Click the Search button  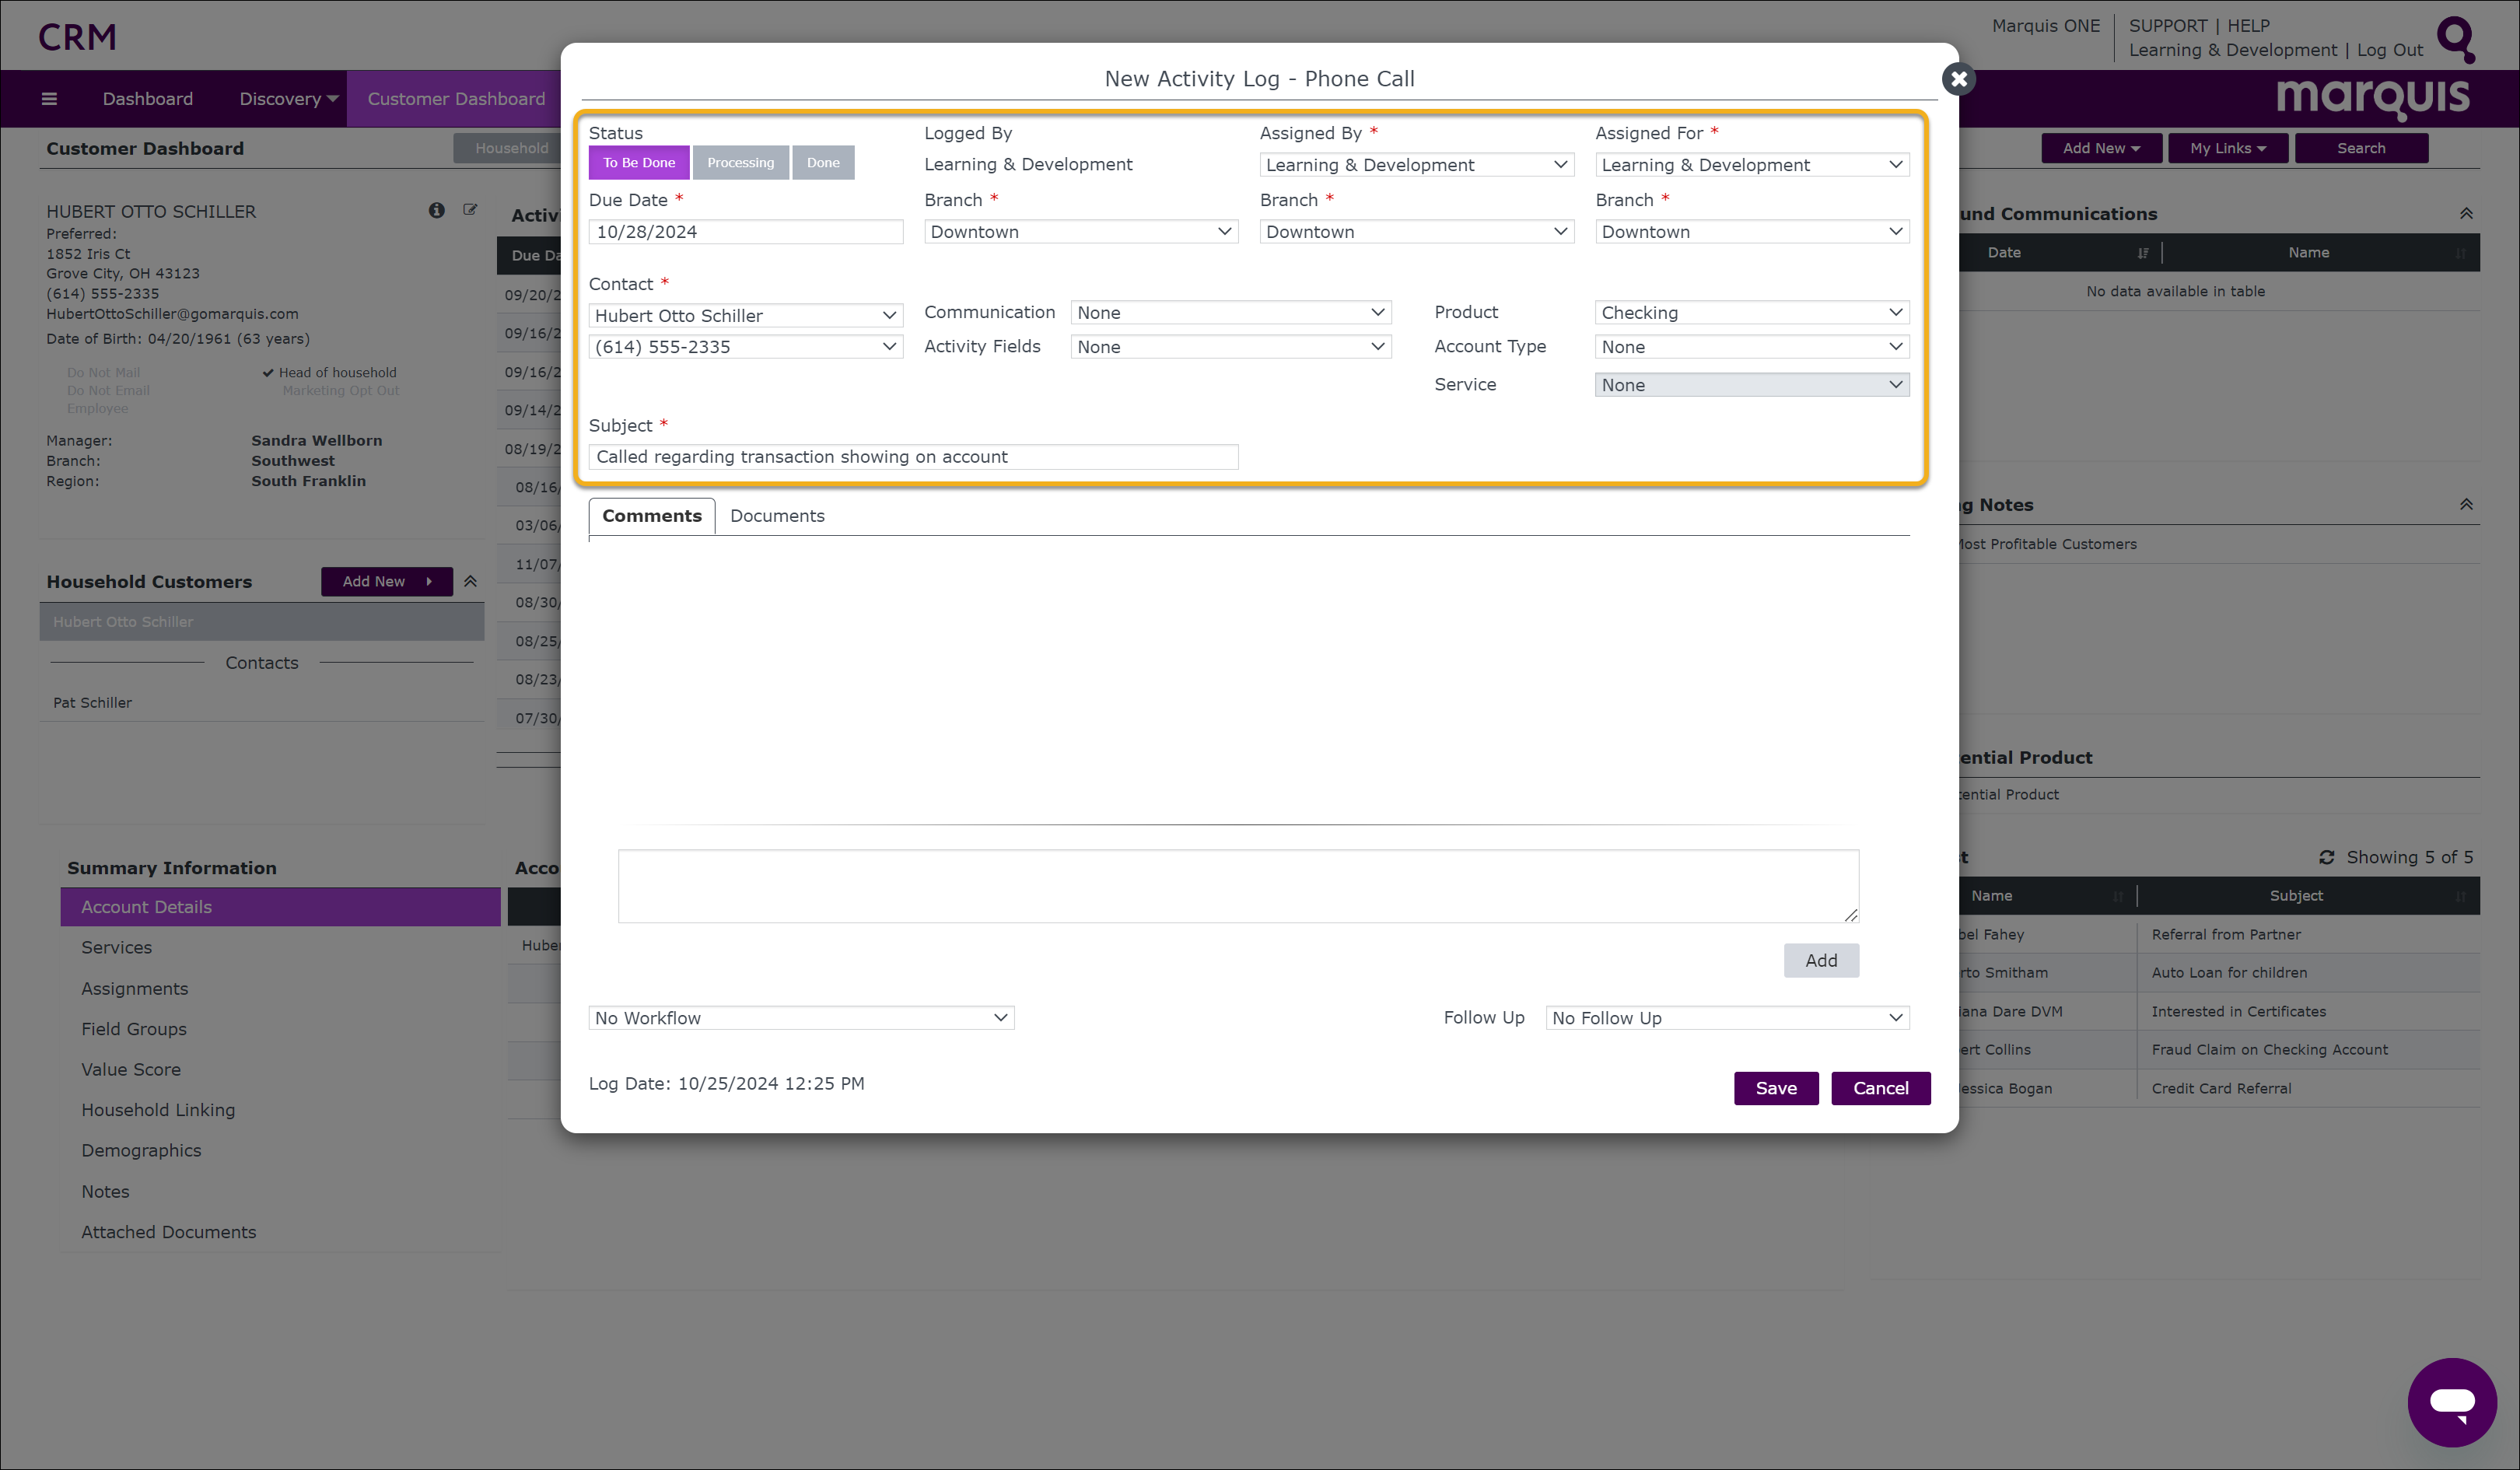[2361, 148]
